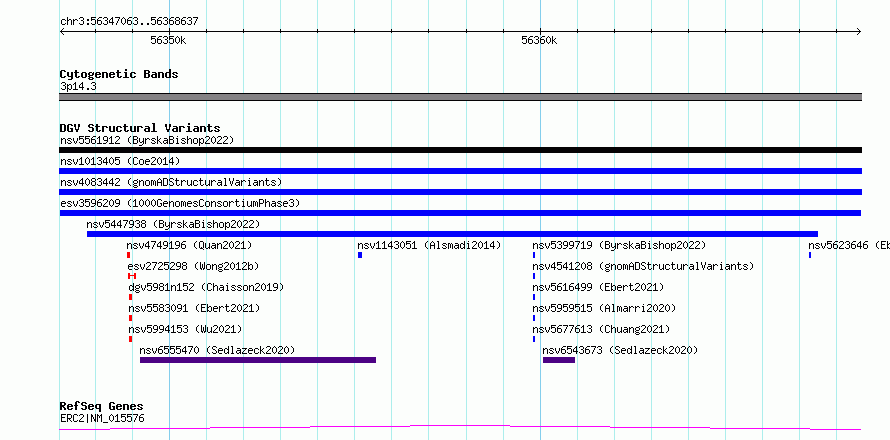This screenshot has height=440, width=890.
Task: Click the small blue nsv1143051 marker
Action: (360, 255)
